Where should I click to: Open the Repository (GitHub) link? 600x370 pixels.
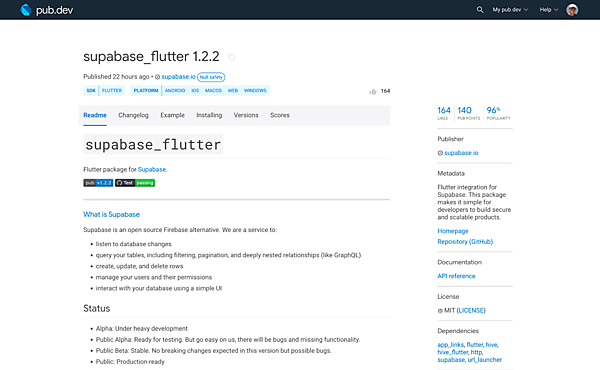(x=465, y=242)
